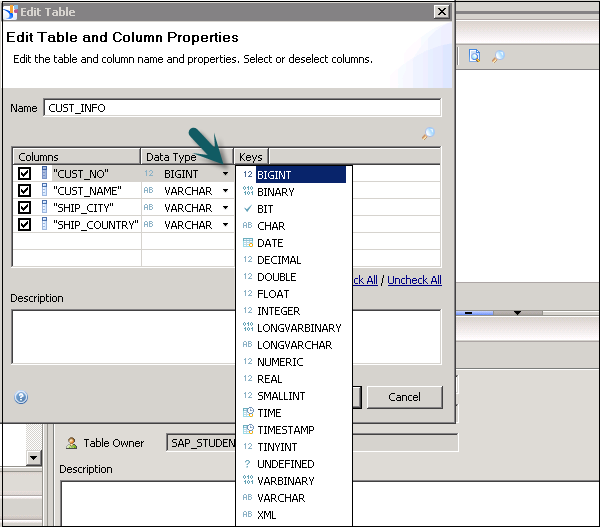
Task: Click the search magnifier icon above Keys column
Action: coord(428,134)
